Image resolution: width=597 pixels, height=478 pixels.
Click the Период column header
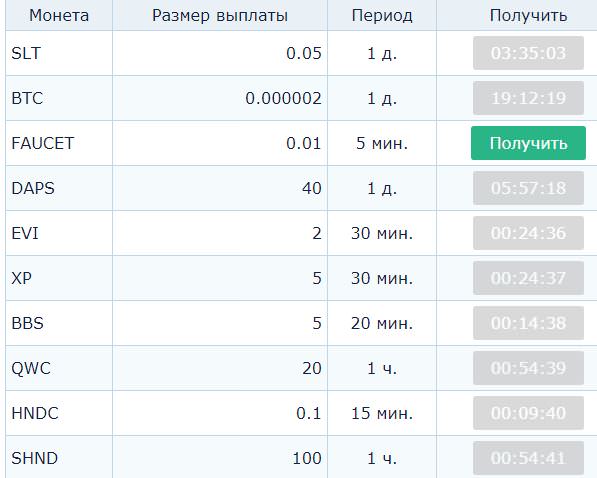tap(382, 15)
